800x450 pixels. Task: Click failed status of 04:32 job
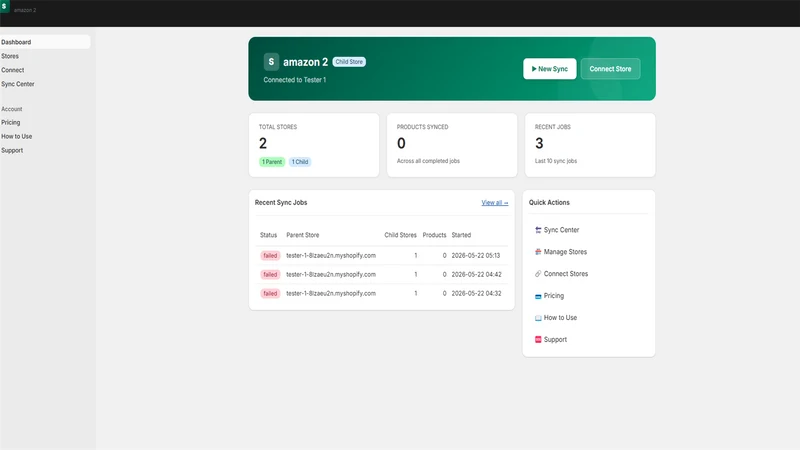pos(270,293)
